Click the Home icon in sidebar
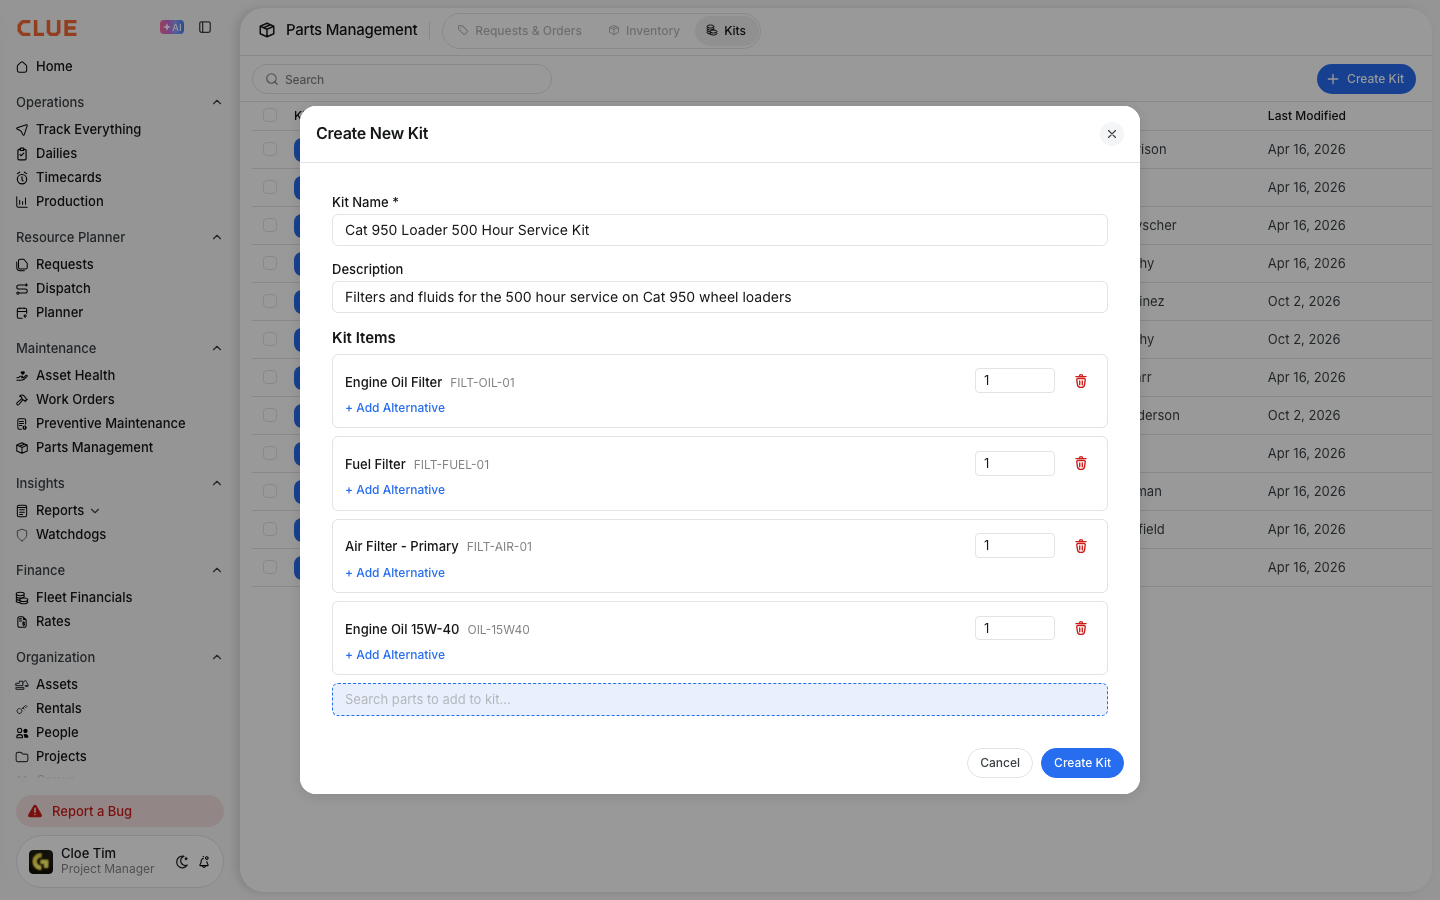Image resolution: width=1440 pixels, height=900 pixels. [x=22, y=67]
